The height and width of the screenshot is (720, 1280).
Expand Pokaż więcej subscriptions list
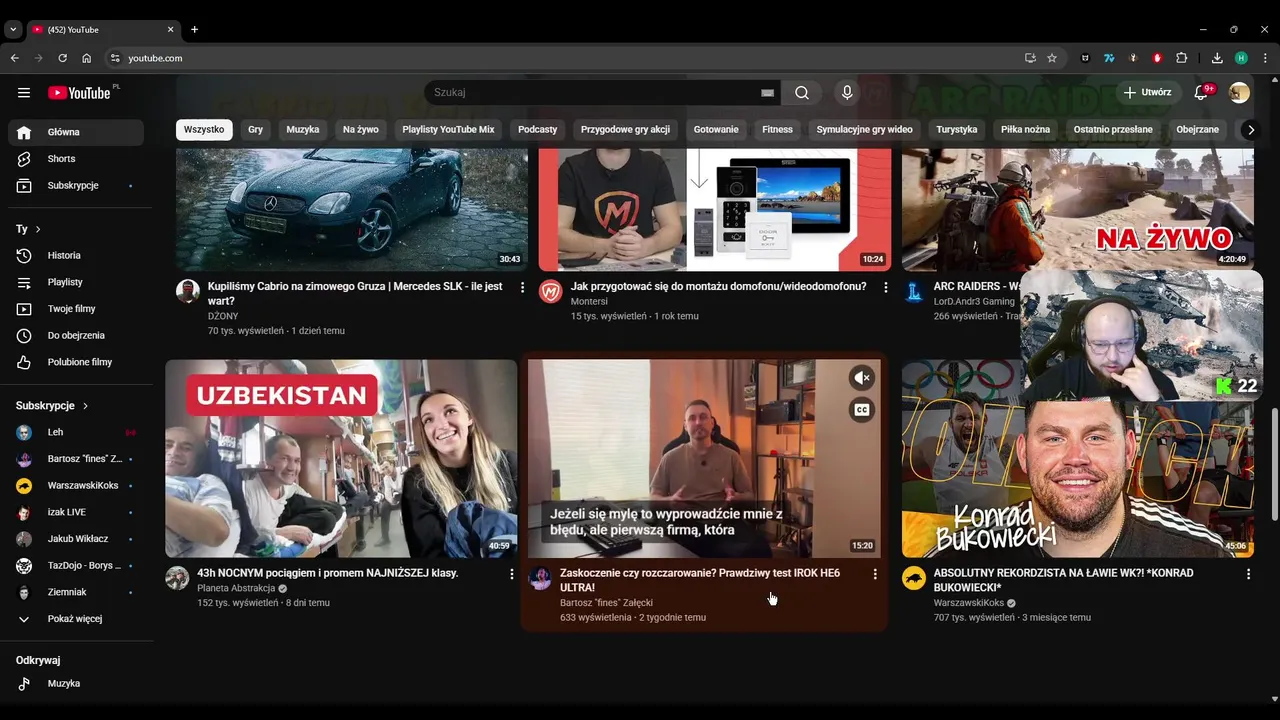pos(76,619)
